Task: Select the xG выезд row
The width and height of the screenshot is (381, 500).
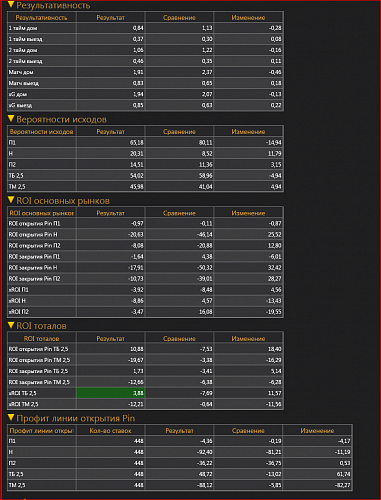Action: [145, 105]
